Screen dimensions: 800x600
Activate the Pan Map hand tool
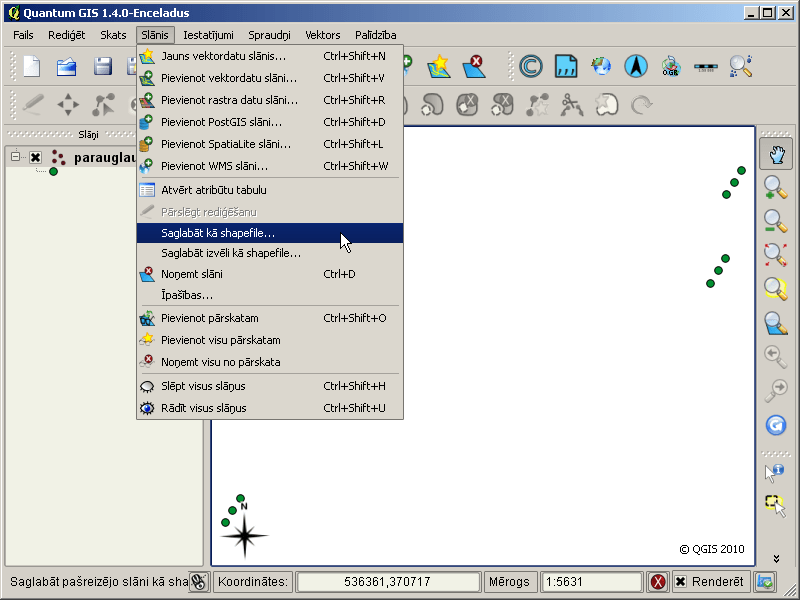click(x=776, y=154)
